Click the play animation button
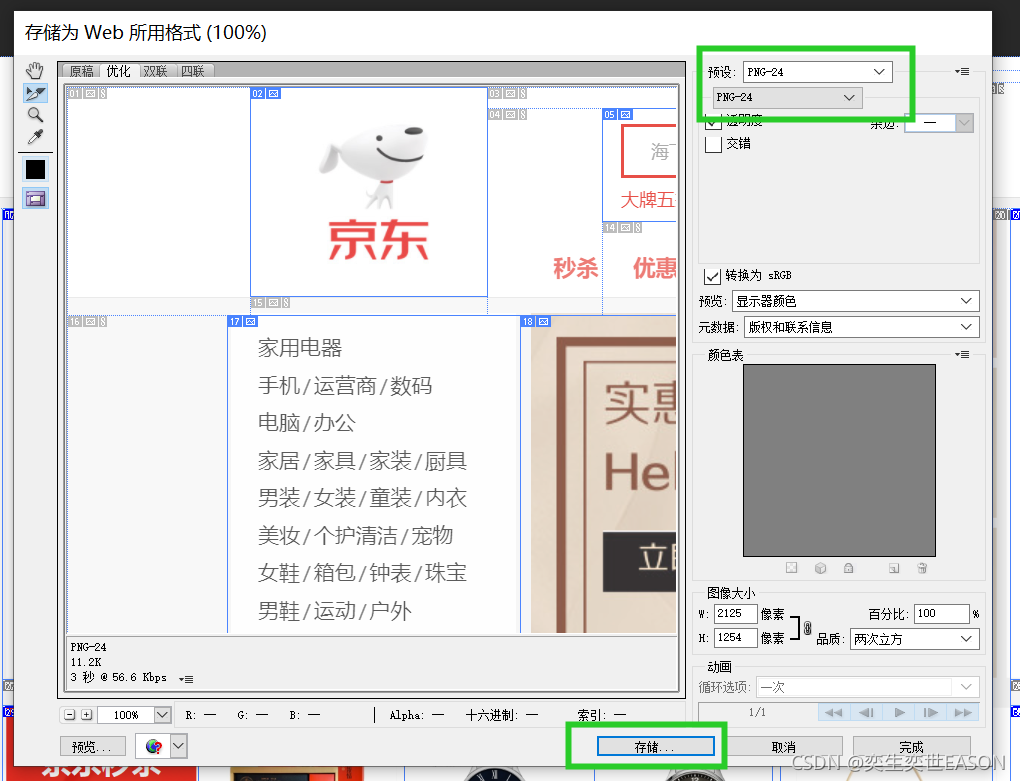1020x781 pixels. click(899, 713)
